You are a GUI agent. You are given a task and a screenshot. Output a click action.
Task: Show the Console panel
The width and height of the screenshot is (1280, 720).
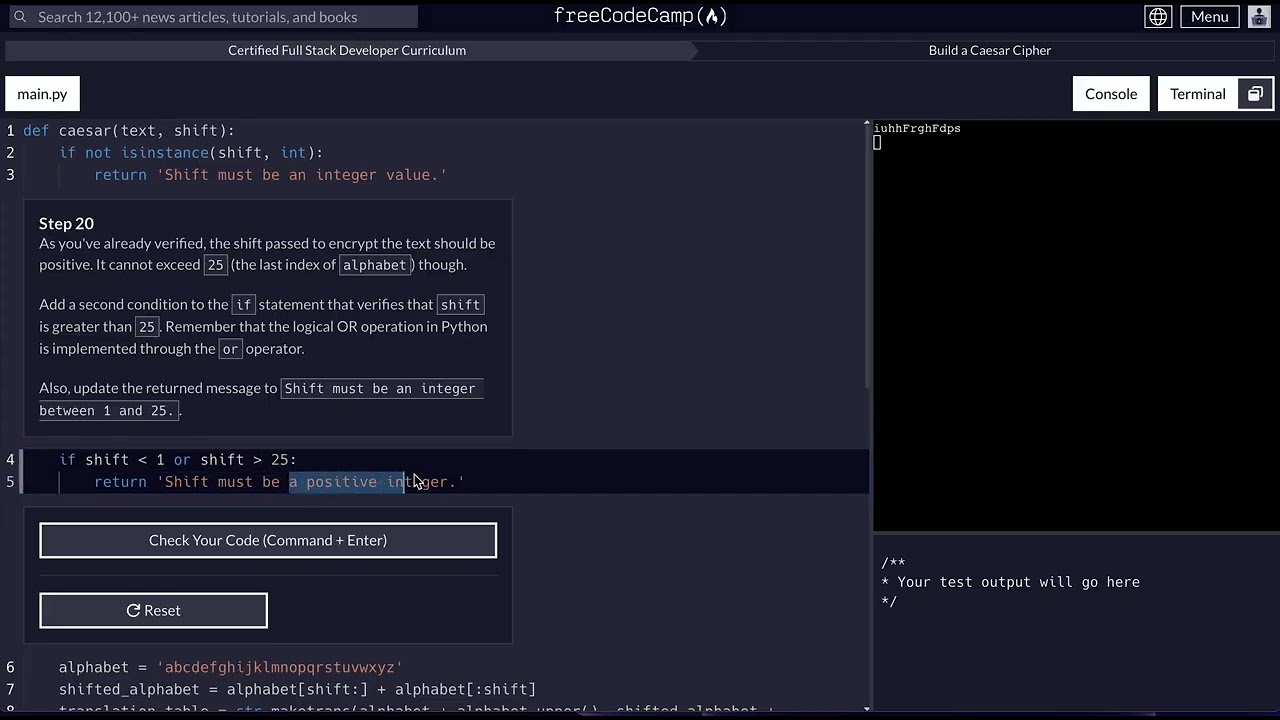pos(1111,94)
